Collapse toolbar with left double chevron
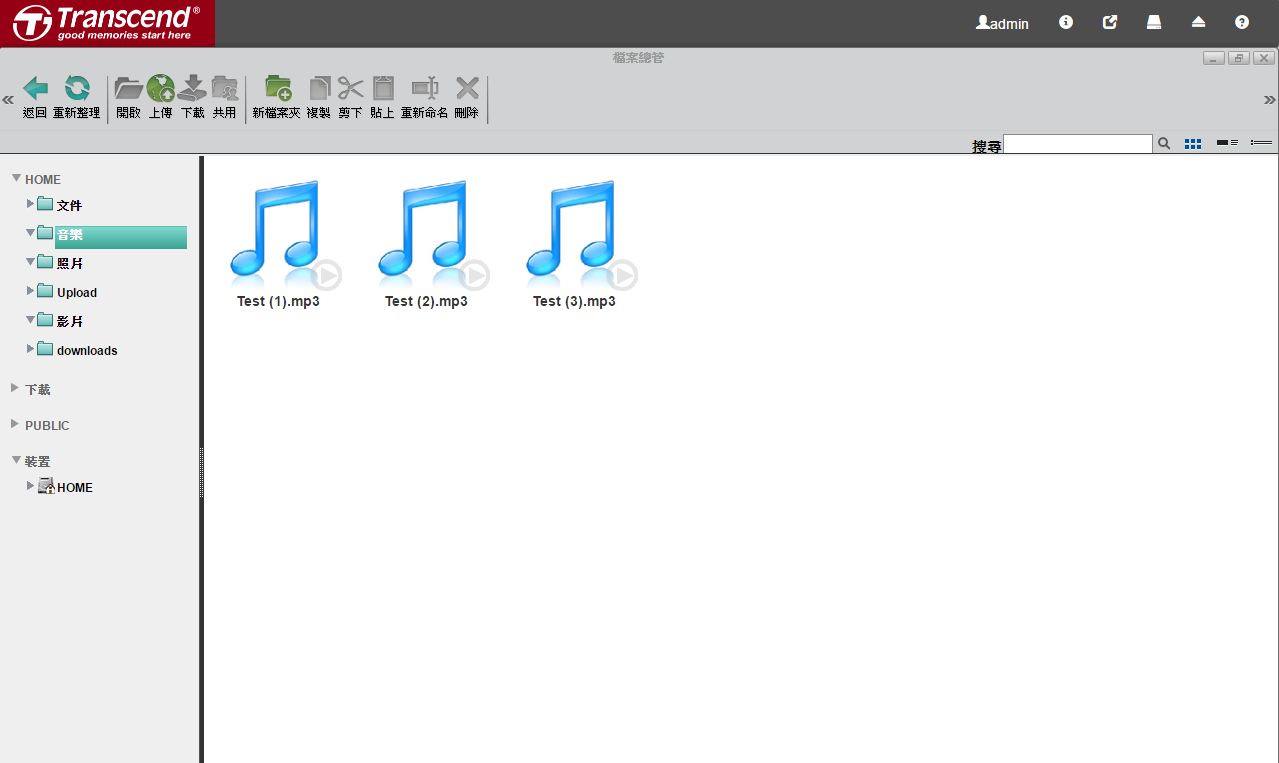 [8, 100]
